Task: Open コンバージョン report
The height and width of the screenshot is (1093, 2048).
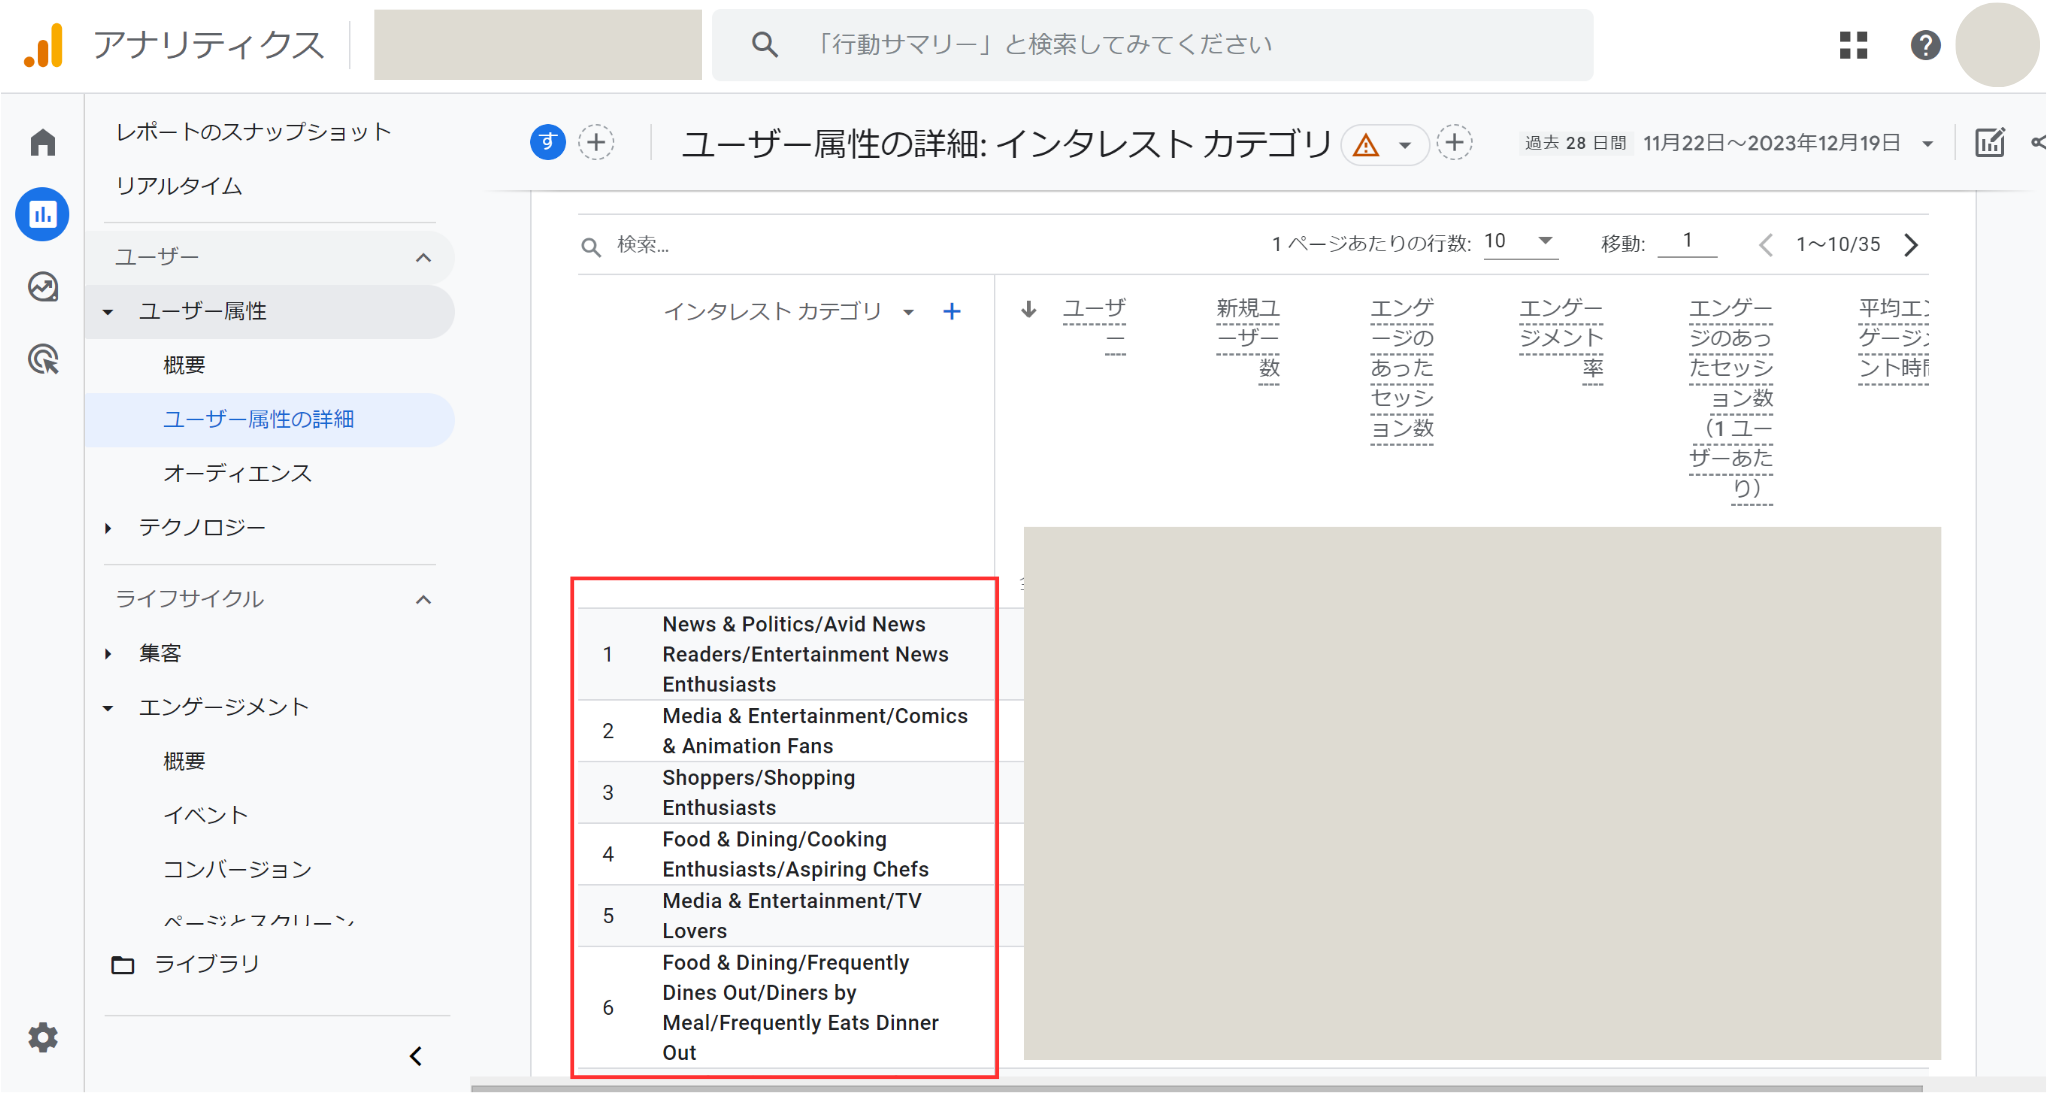Action: (238, 870)
